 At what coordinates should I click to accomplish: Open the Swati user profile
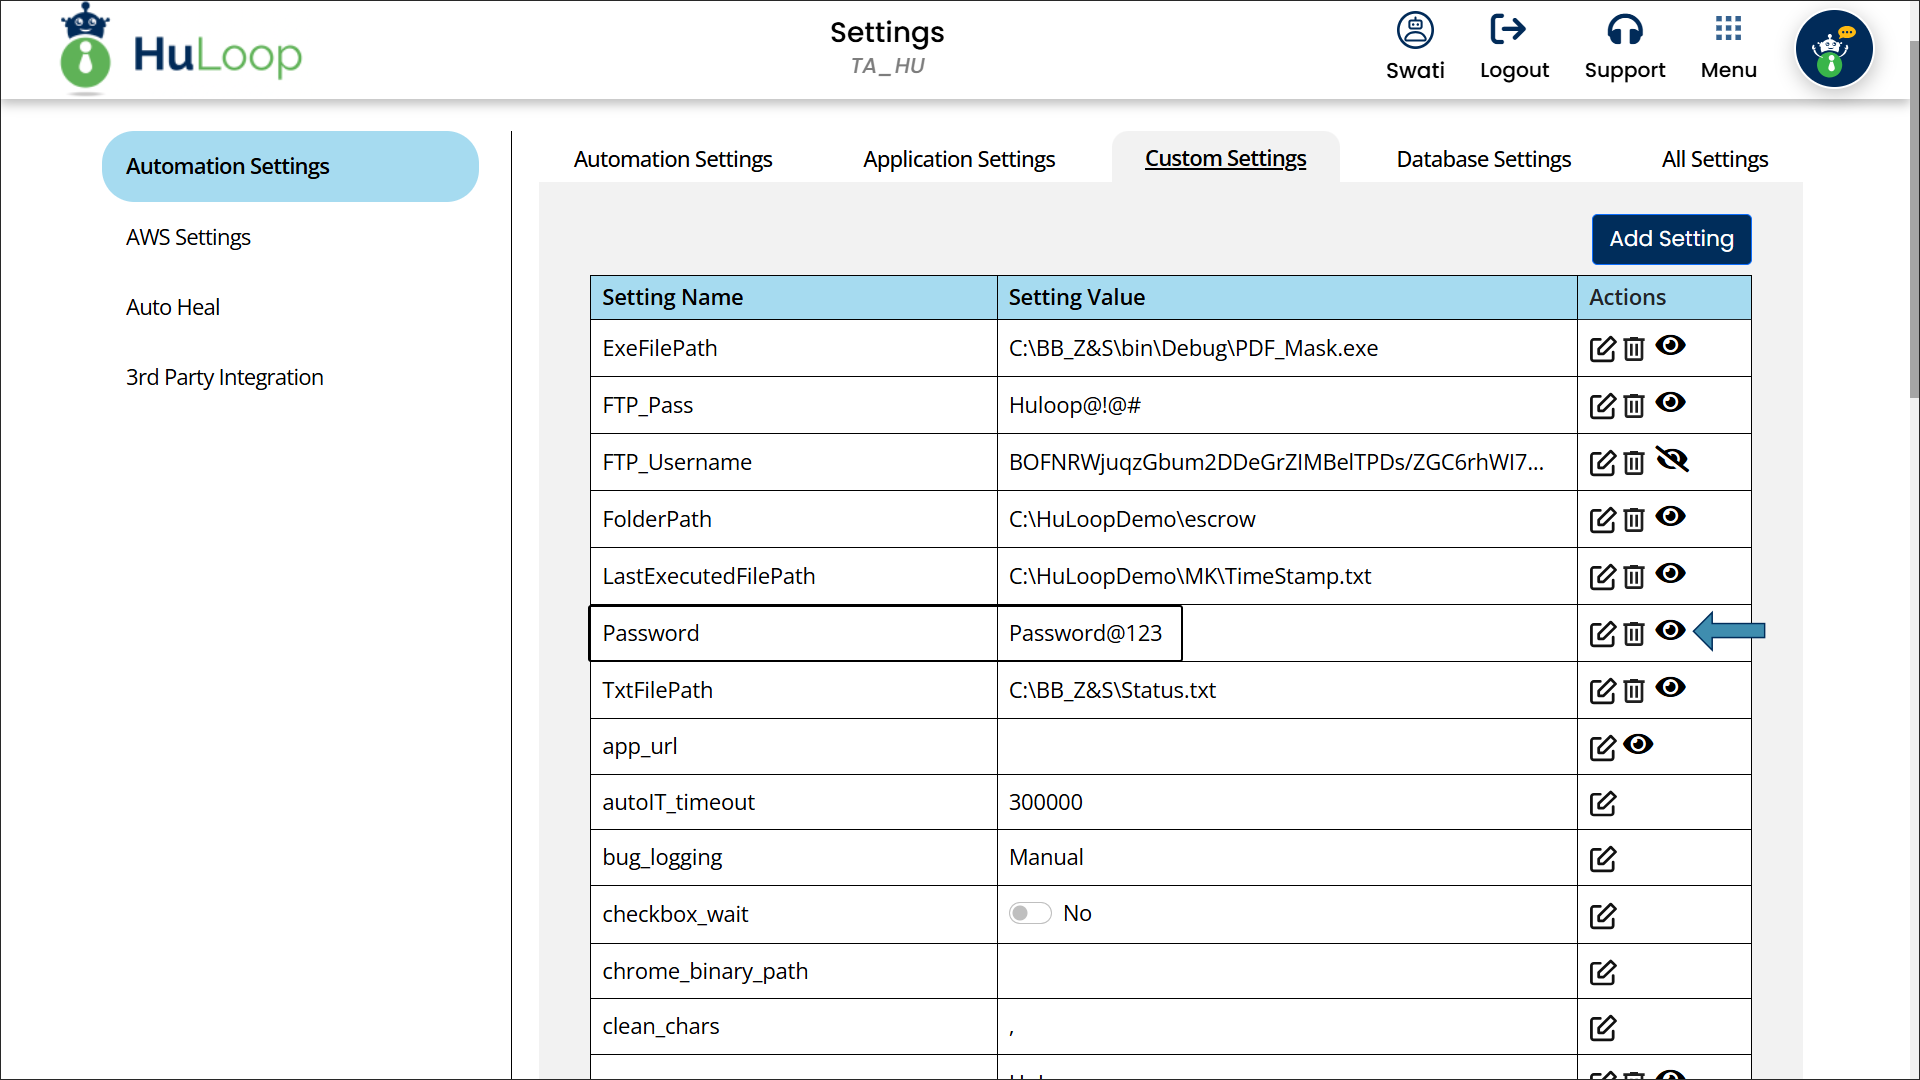point(1415,47)
